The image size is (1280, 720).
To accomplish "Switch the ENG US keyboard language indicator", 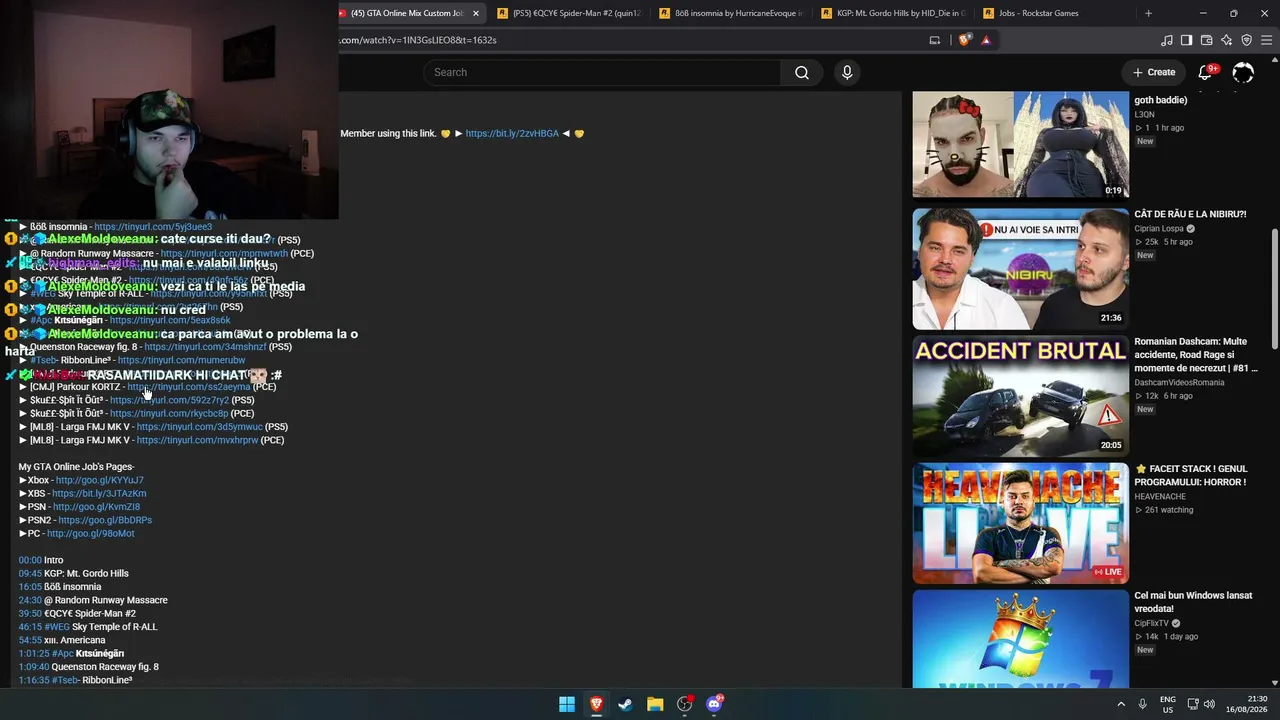I will click(x=1168, y=704).
